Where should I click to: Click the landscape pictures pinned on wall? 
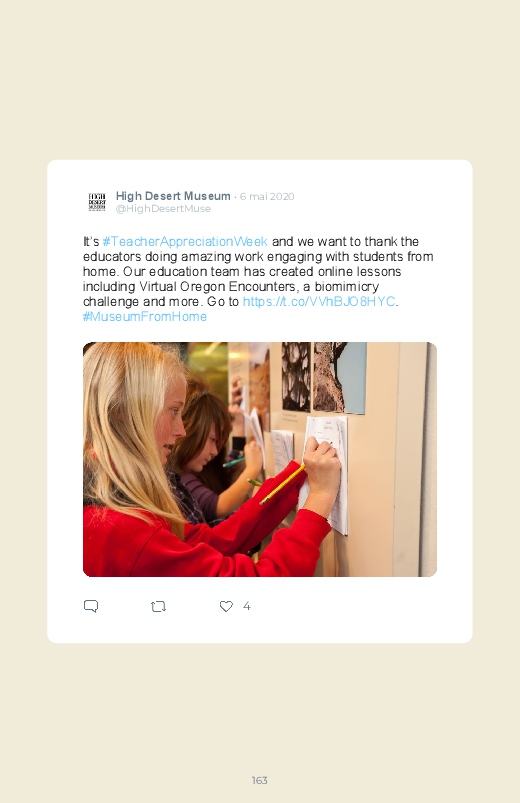(x=324, y=378)
